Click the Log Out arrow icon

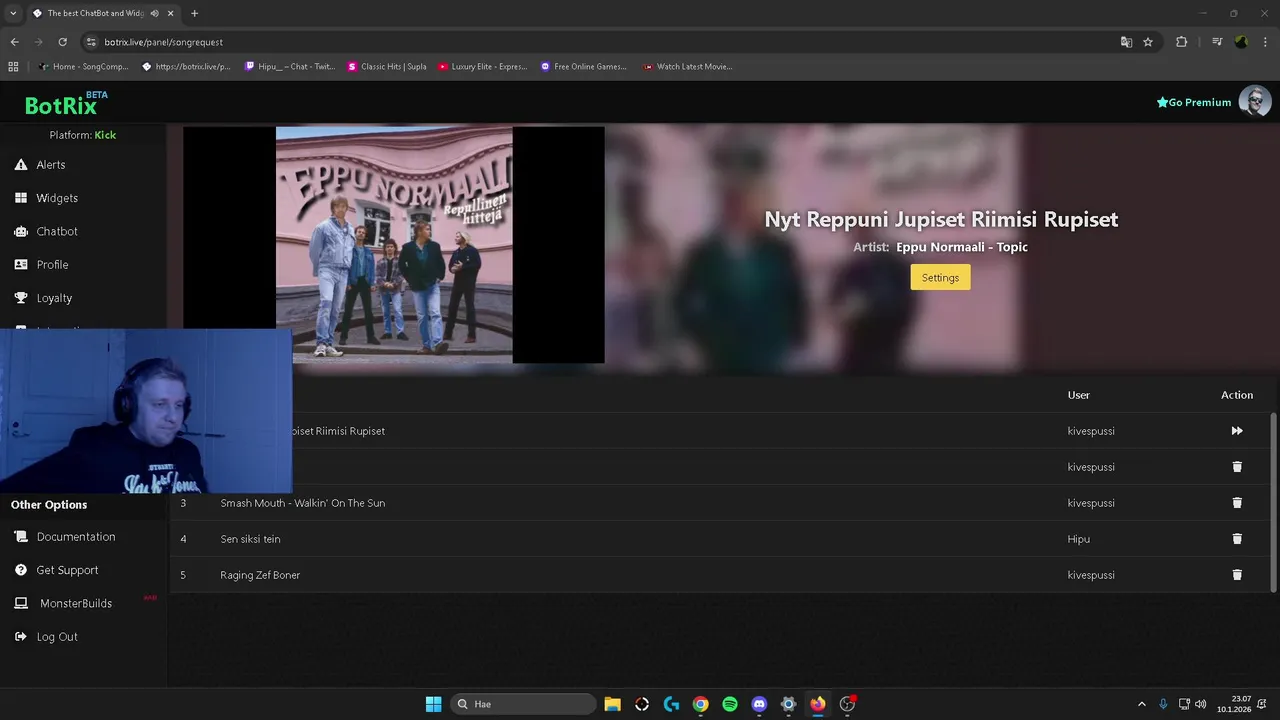tap(21, 637)
